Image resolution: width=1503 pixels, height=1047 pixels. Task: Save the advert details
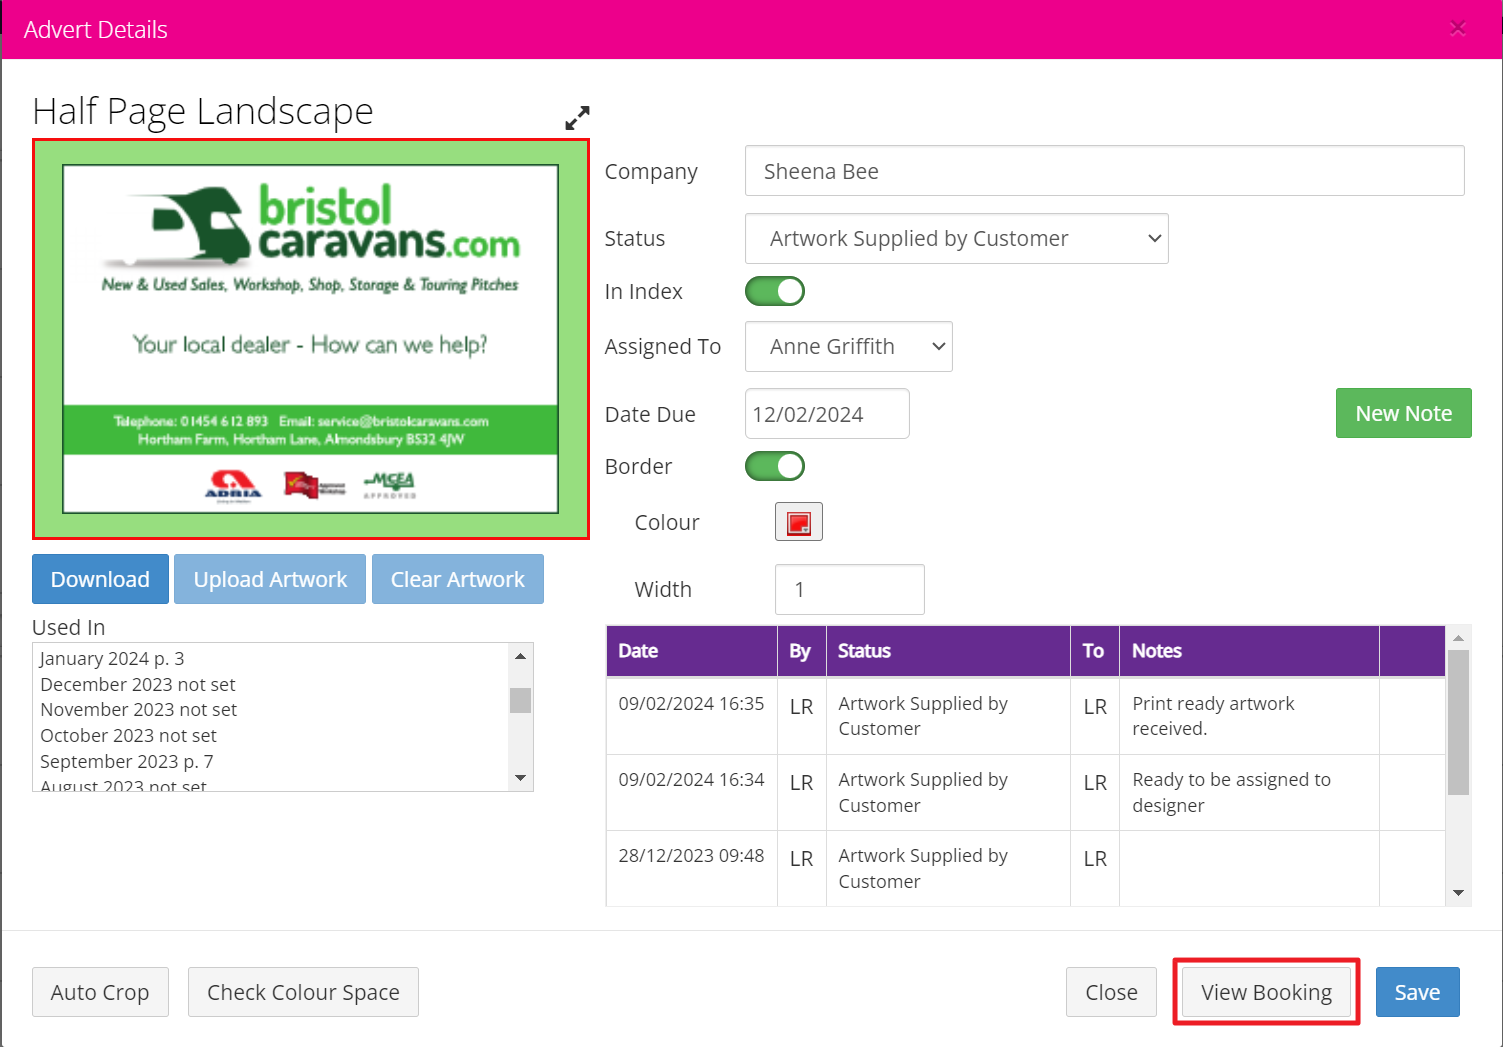(1417, 992)
